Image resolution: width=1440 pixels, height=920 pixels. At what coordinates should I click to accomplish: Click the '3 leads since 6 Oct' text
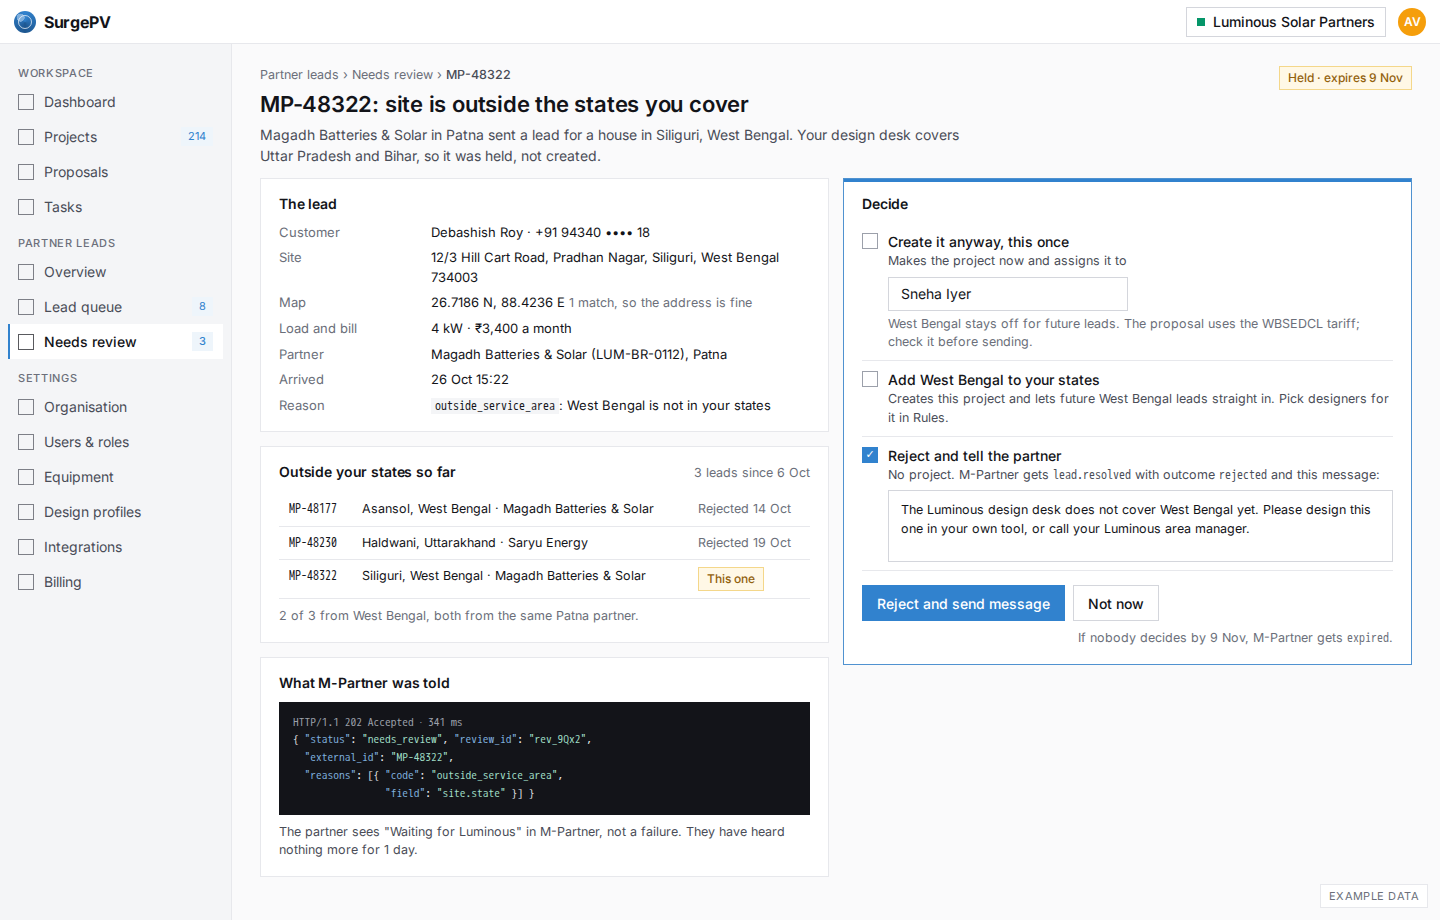click(752, 473)
